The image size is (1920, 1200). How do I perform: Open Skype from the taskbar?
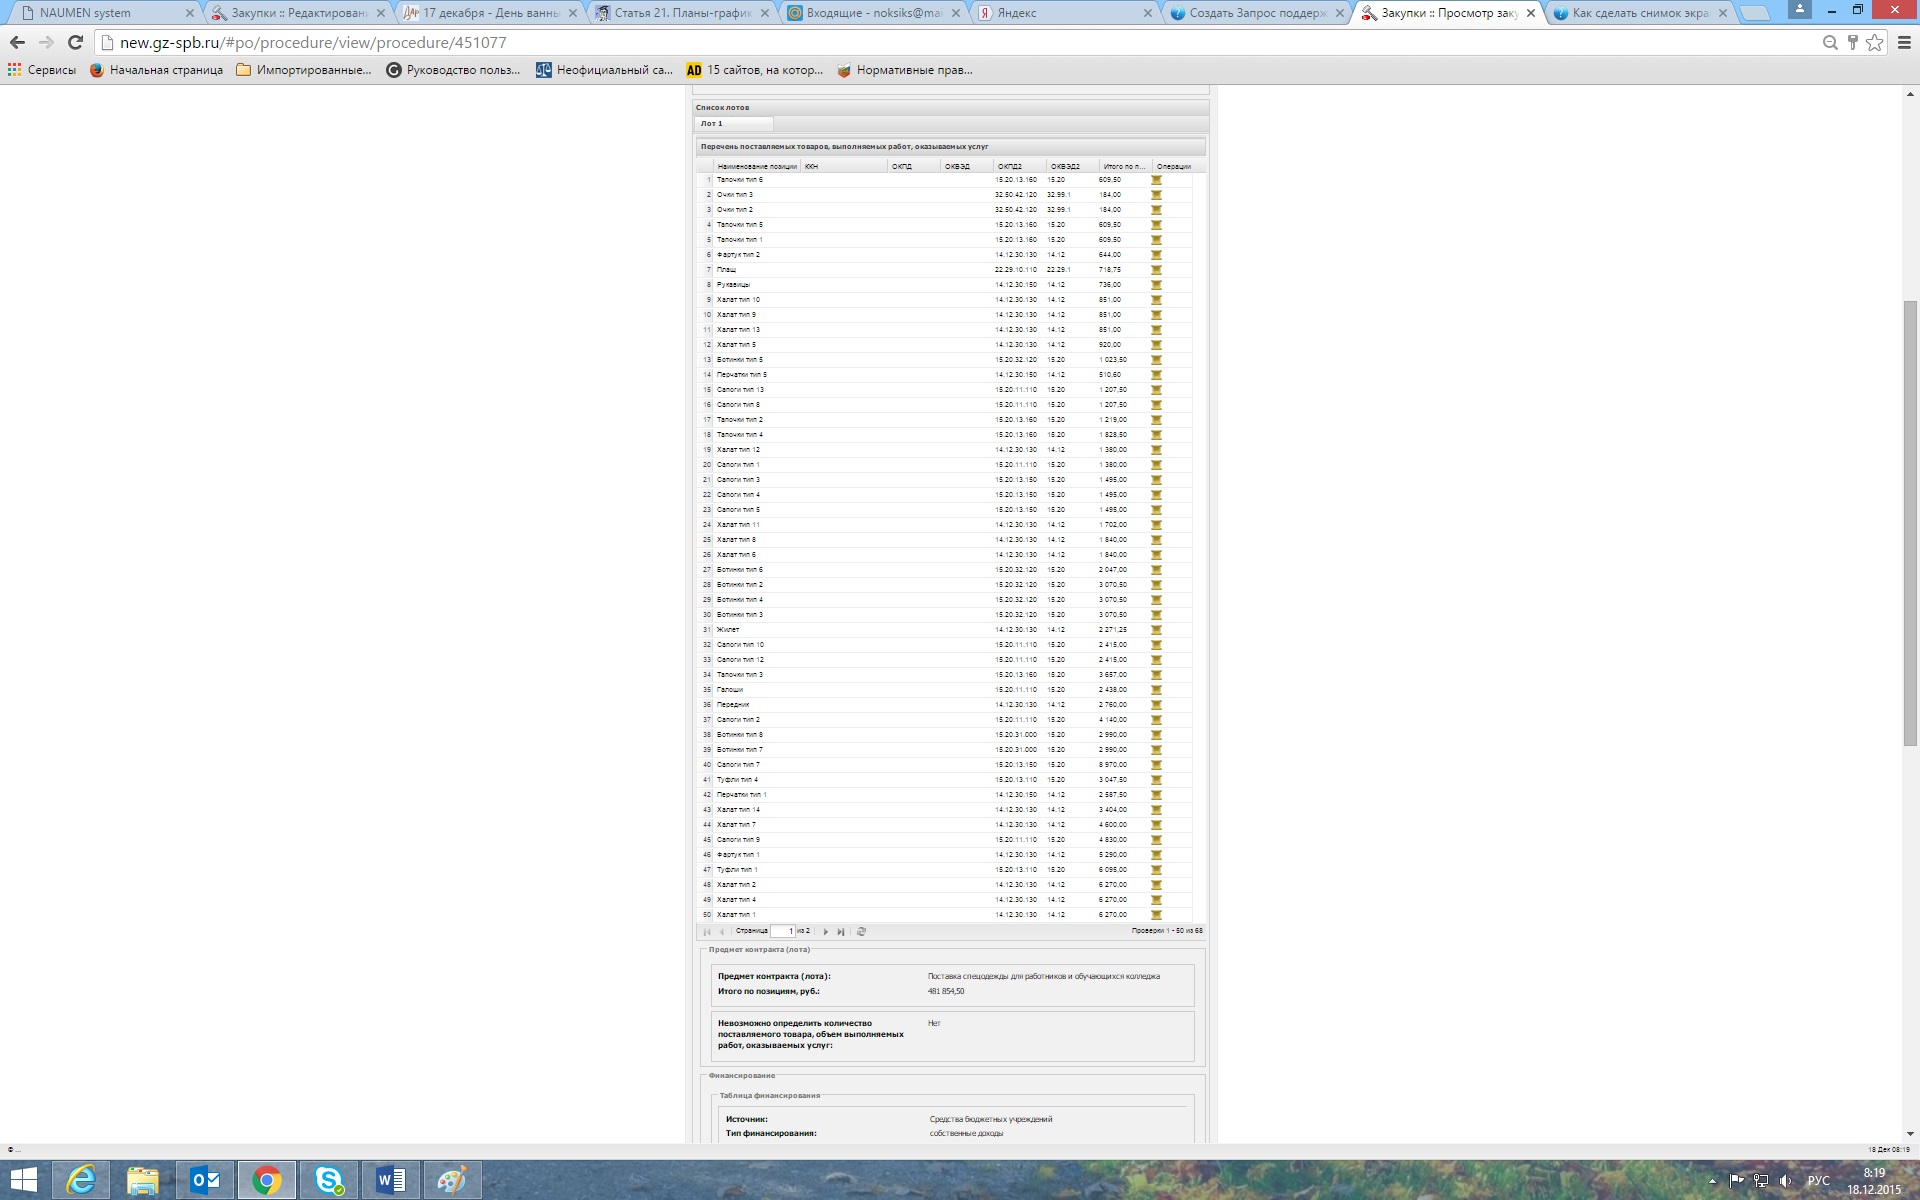329,1181
